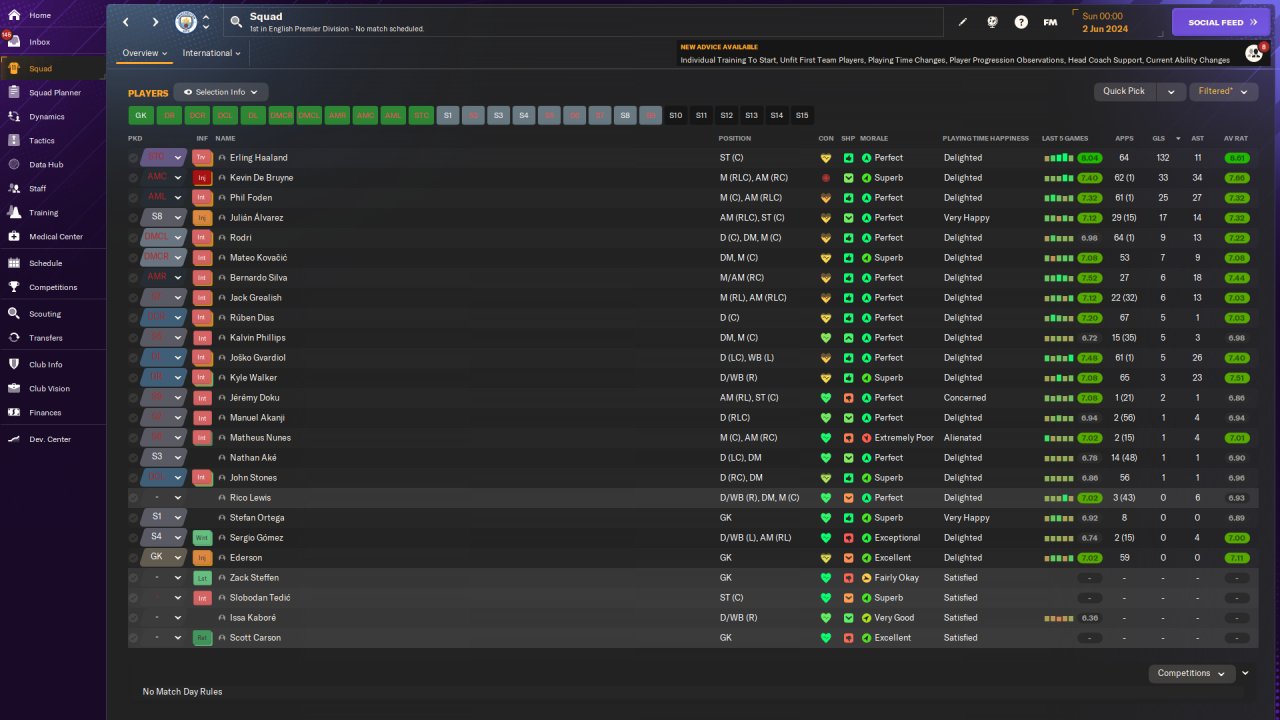Open Kevin De Bruyne's player profile
1280x720 pixels.
click(261, 178)
